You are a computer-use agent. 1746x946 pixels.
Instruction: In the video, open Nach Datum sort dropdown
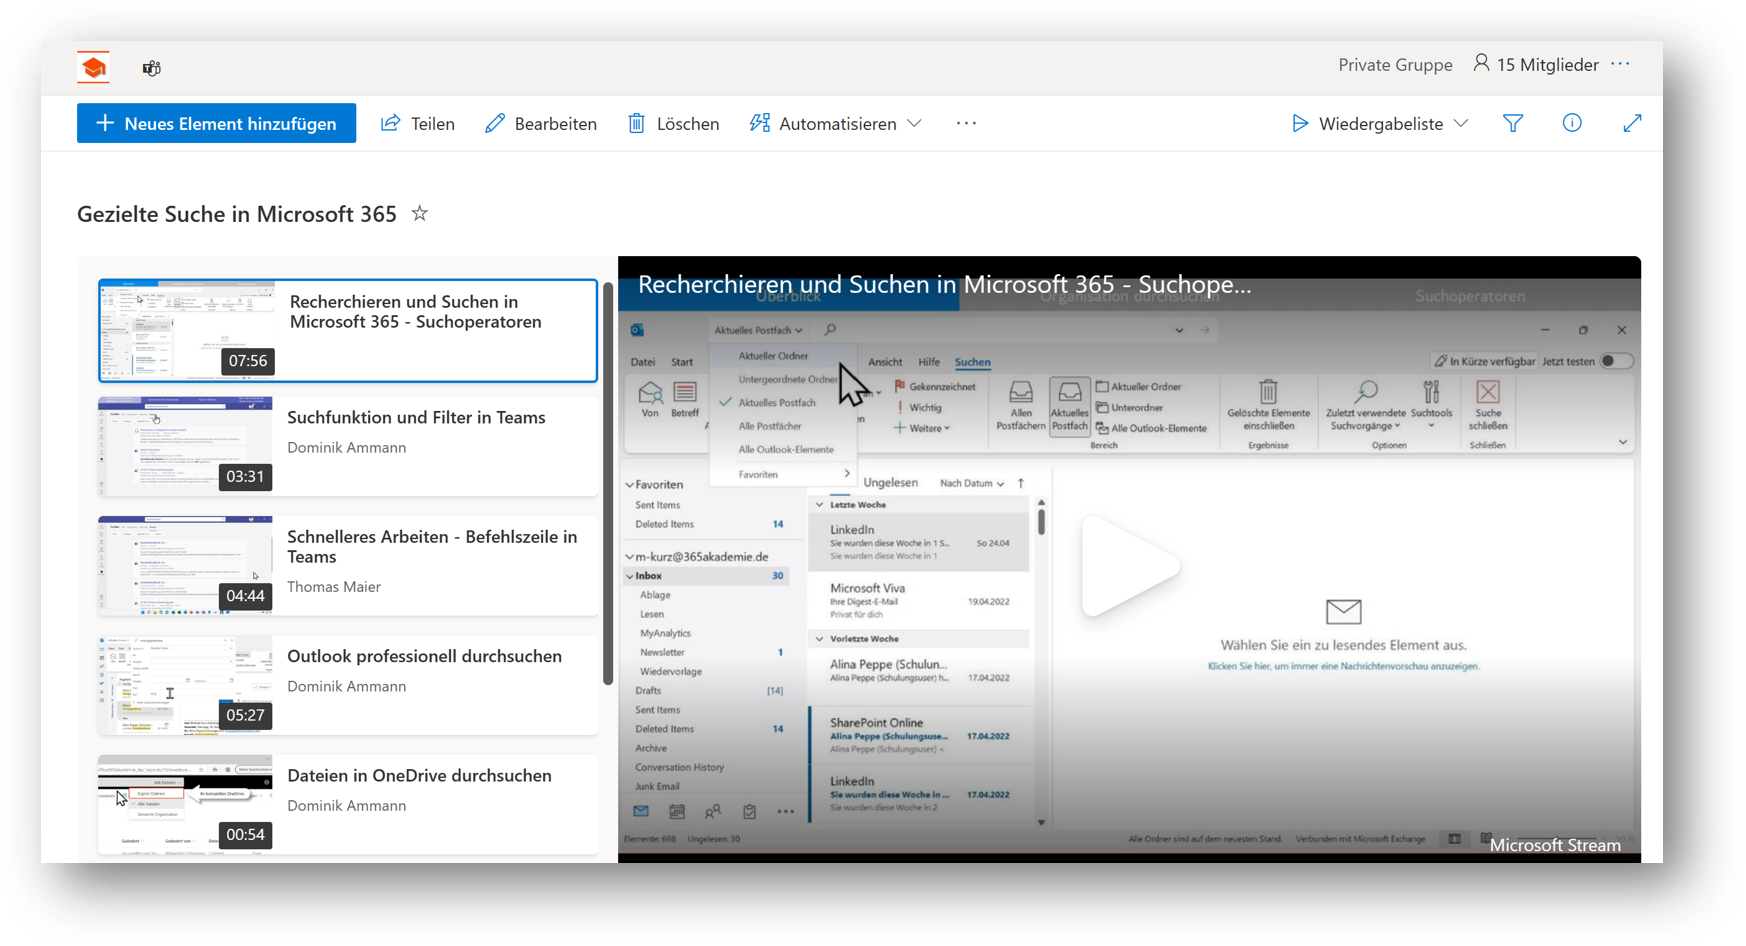click(972, 483)
